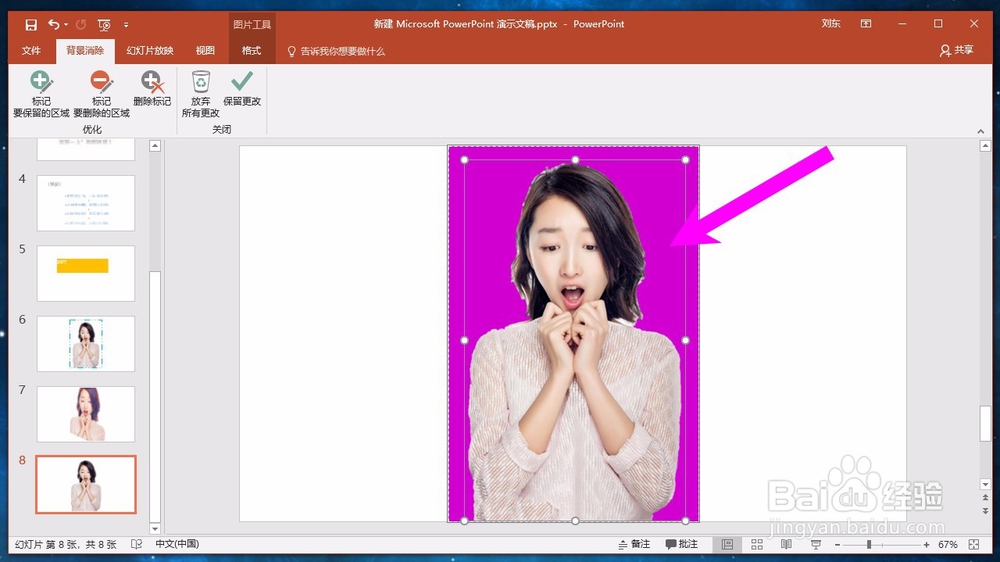Switch to Reading view icon
Viewport: 1000px width, 562px height.
click(786, 544)
